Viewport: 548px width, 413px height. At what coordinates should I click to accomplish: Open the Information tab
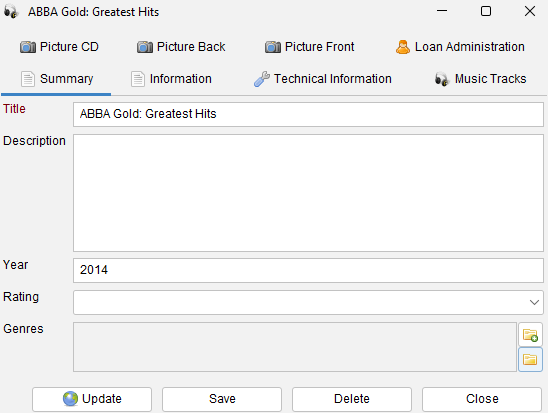click(x=171, y=79)
